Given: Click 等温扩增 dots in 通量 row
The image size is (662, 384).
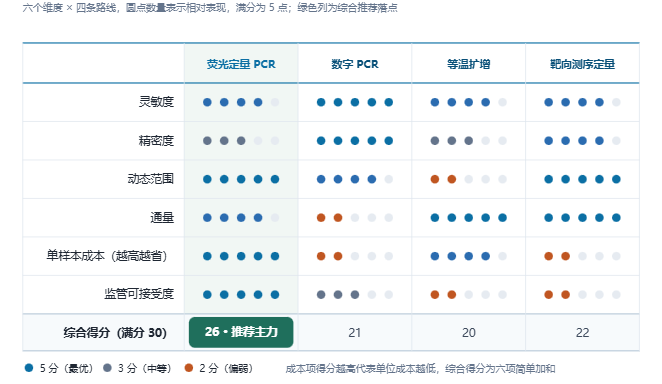Looking at the screenshot, I should [x=469, y=218].
